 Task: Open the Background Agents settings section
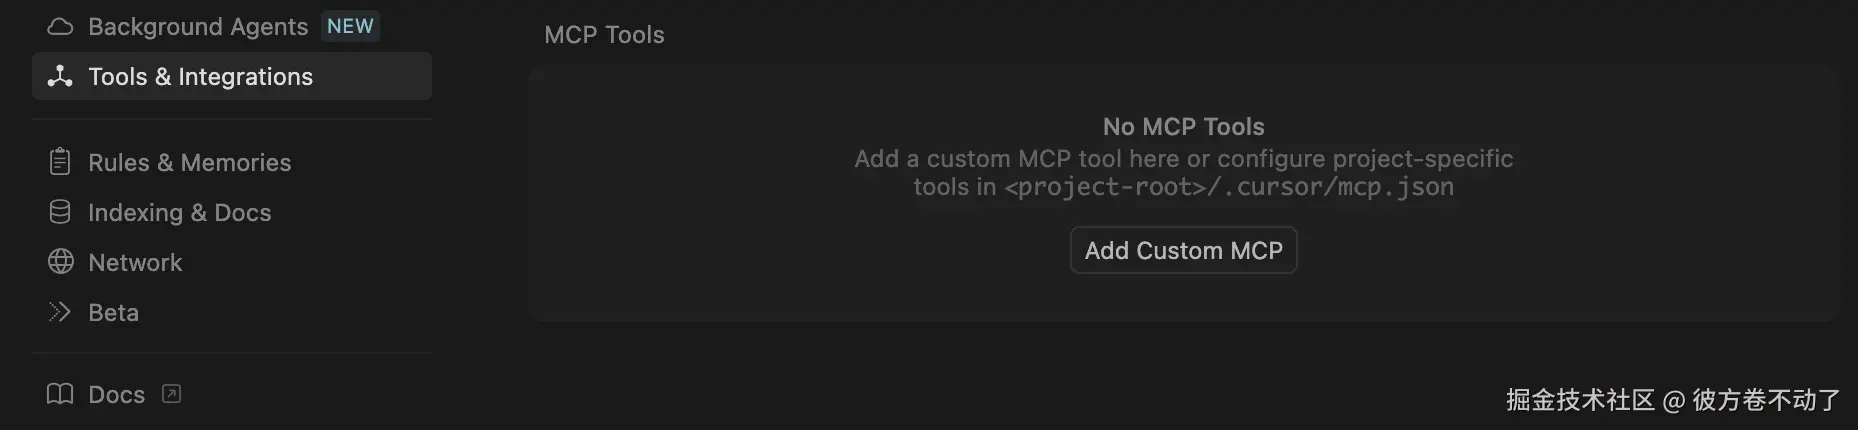pos(198,27)
